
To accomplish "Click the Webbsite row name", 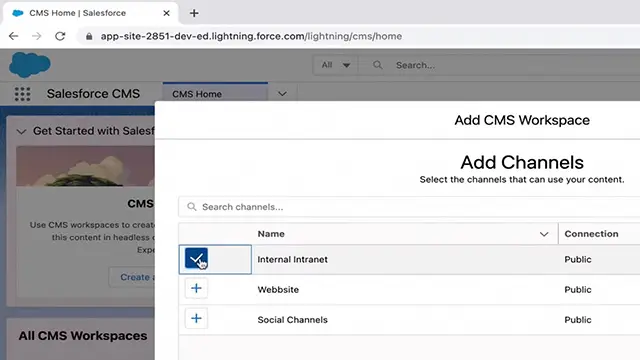I will 278,290.
